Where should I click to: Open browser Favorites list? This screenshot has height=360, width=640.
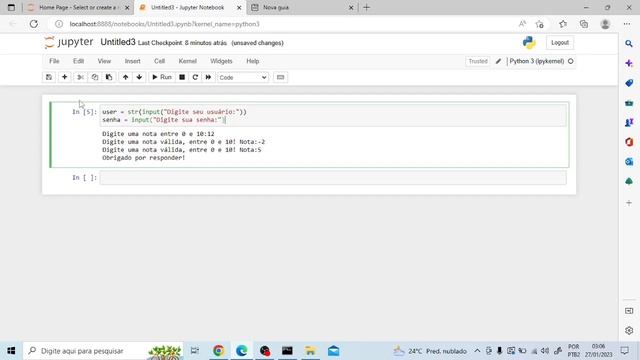(563, 24)
